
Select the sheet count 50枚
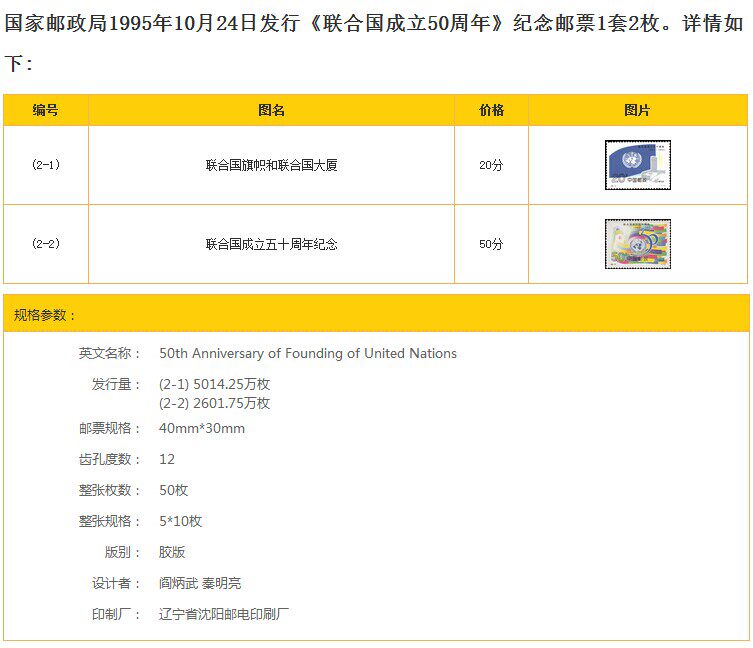click(x=173, y=490)
